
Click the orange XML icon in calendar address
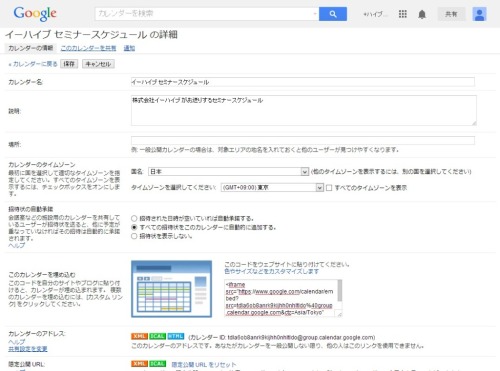click(x=139, y=336)
